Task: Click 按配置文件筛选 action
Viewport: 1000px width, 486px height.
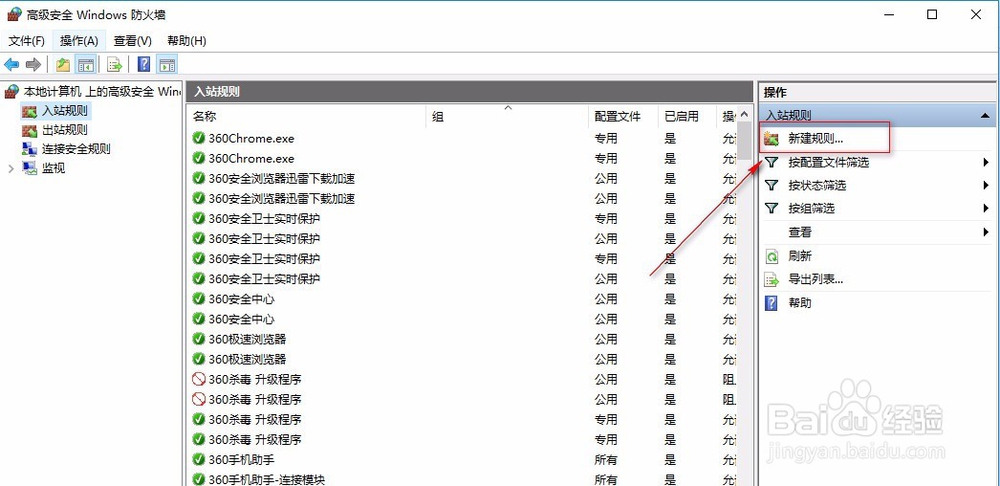Action: pos(828,163)
